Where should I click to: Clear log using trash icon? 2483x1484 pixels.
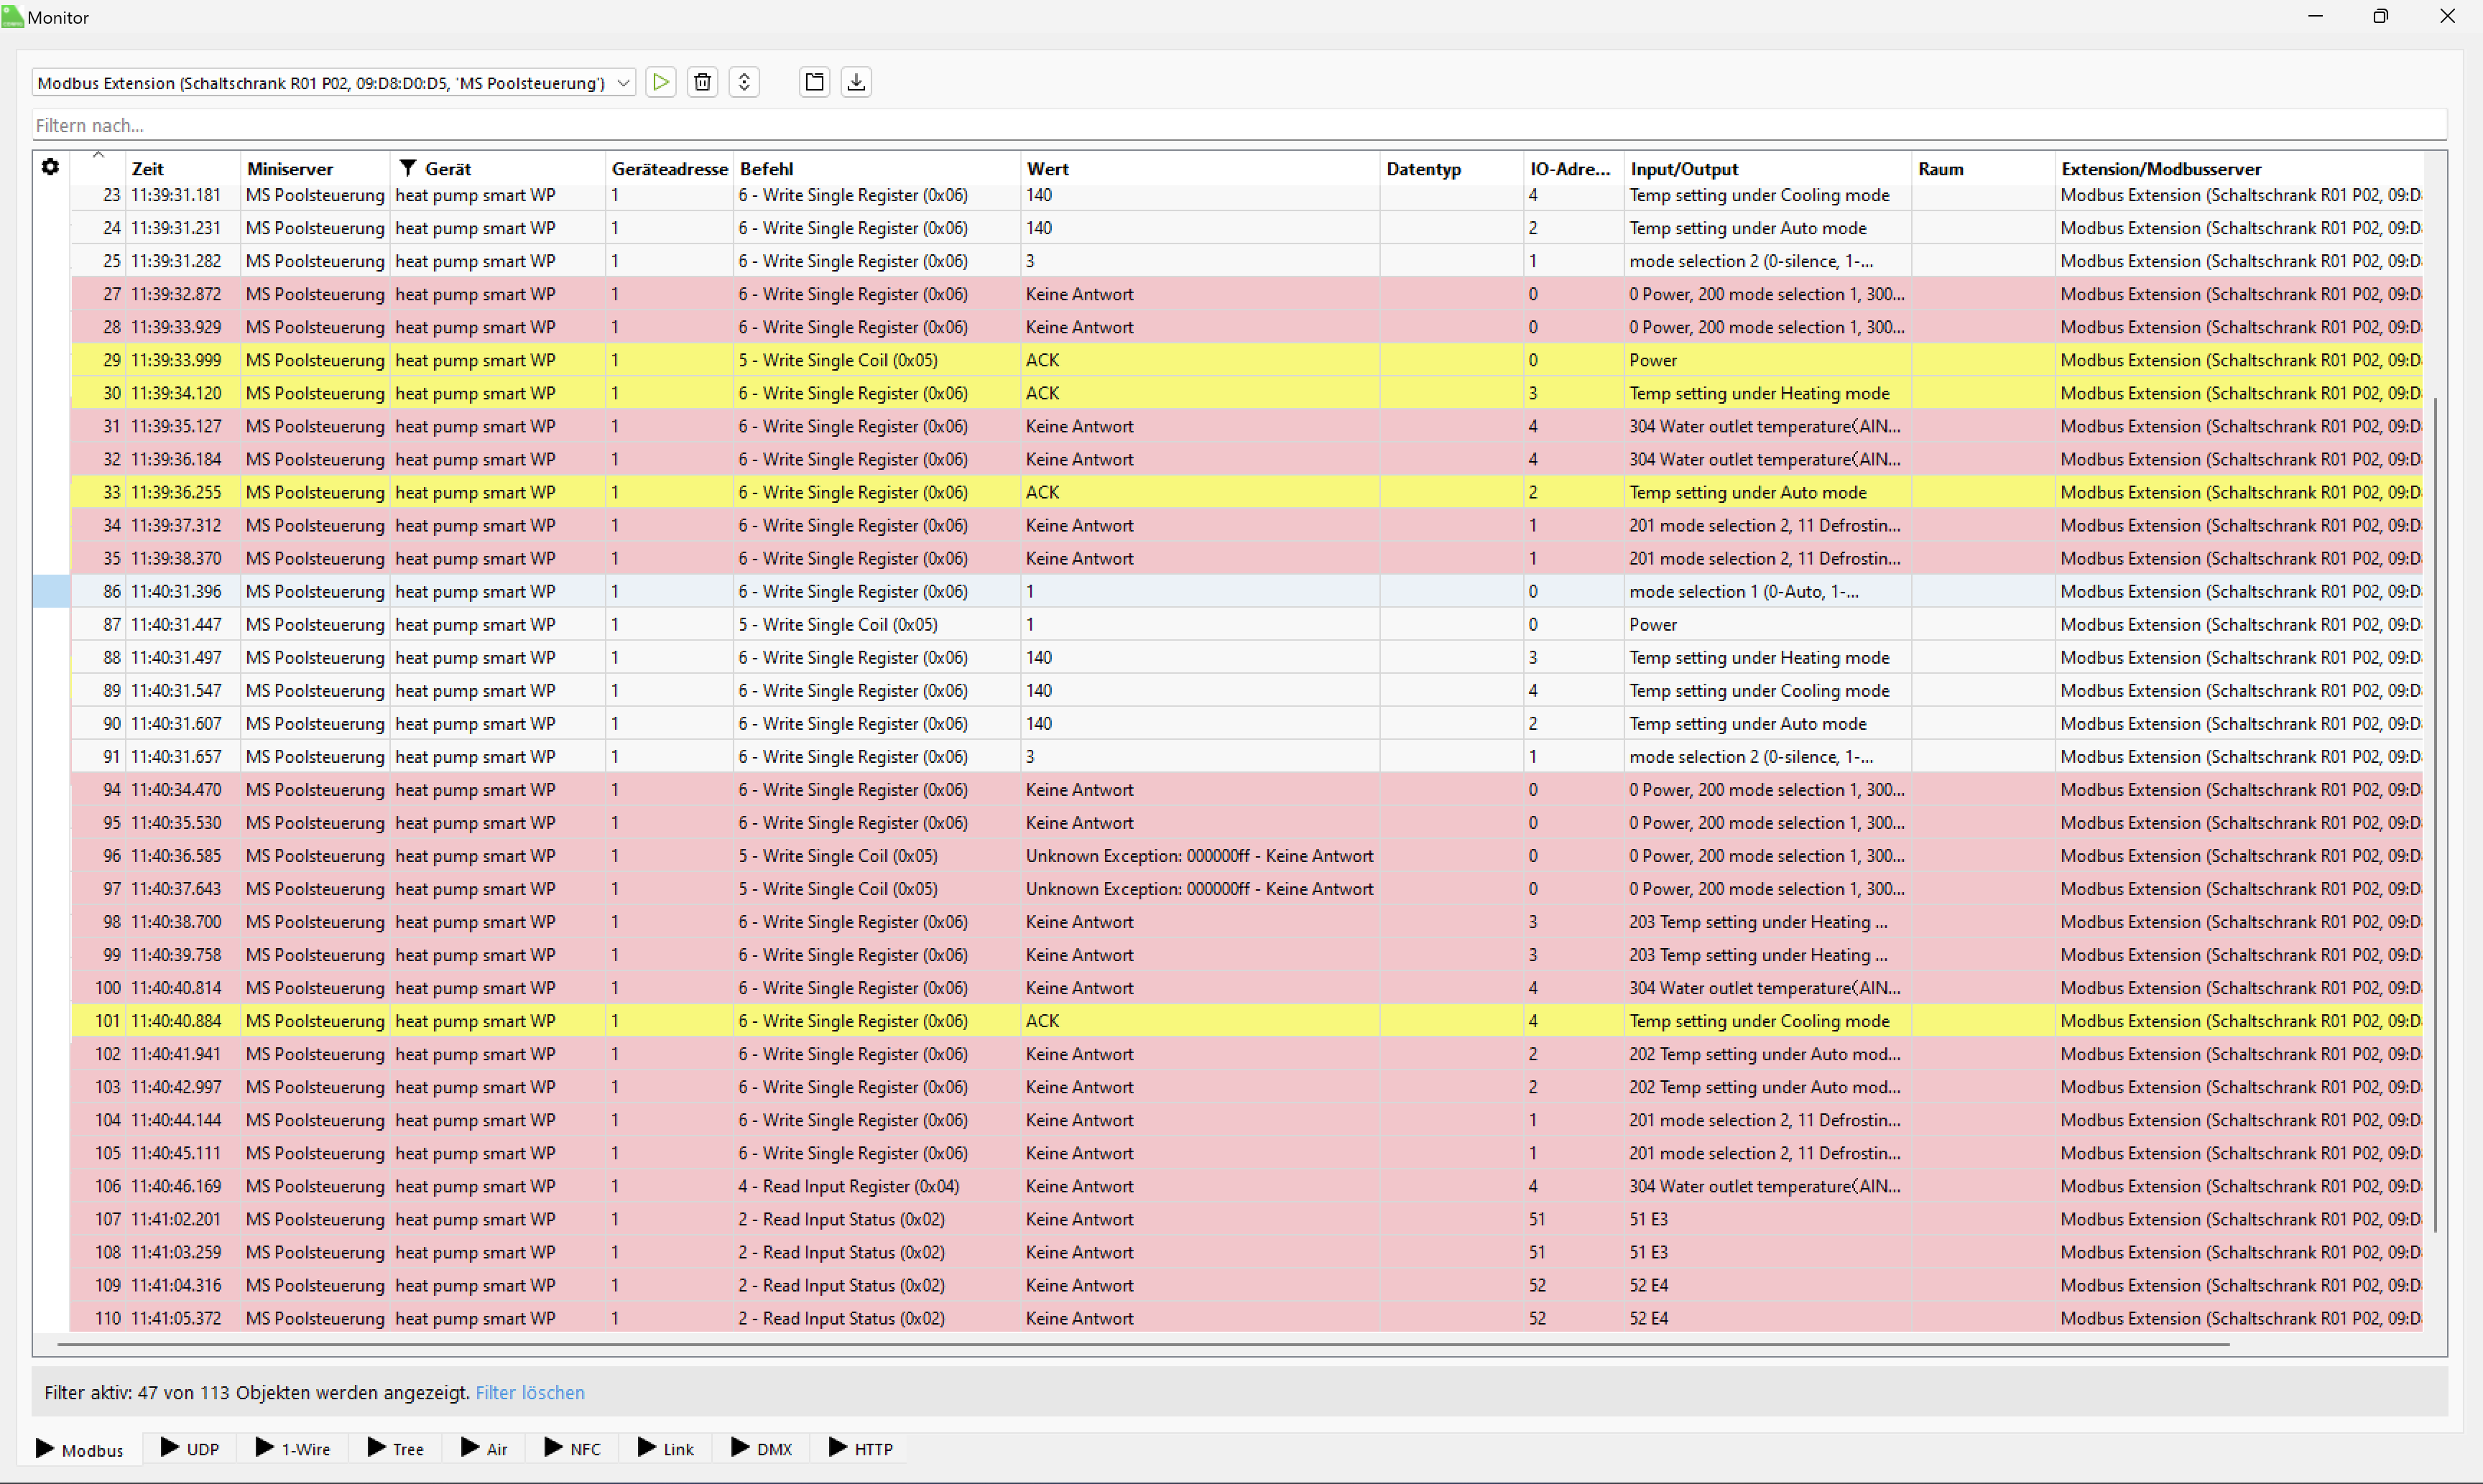pos(703,82)
